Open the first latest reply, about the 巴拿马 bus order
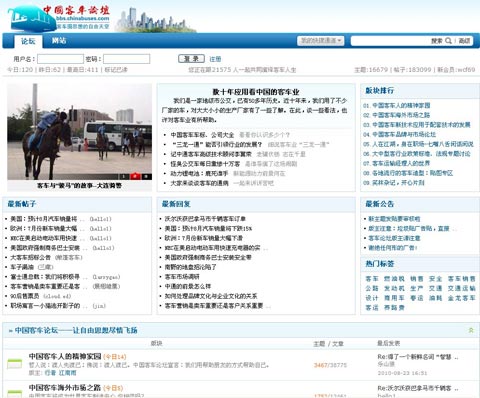 coord(205,219)
